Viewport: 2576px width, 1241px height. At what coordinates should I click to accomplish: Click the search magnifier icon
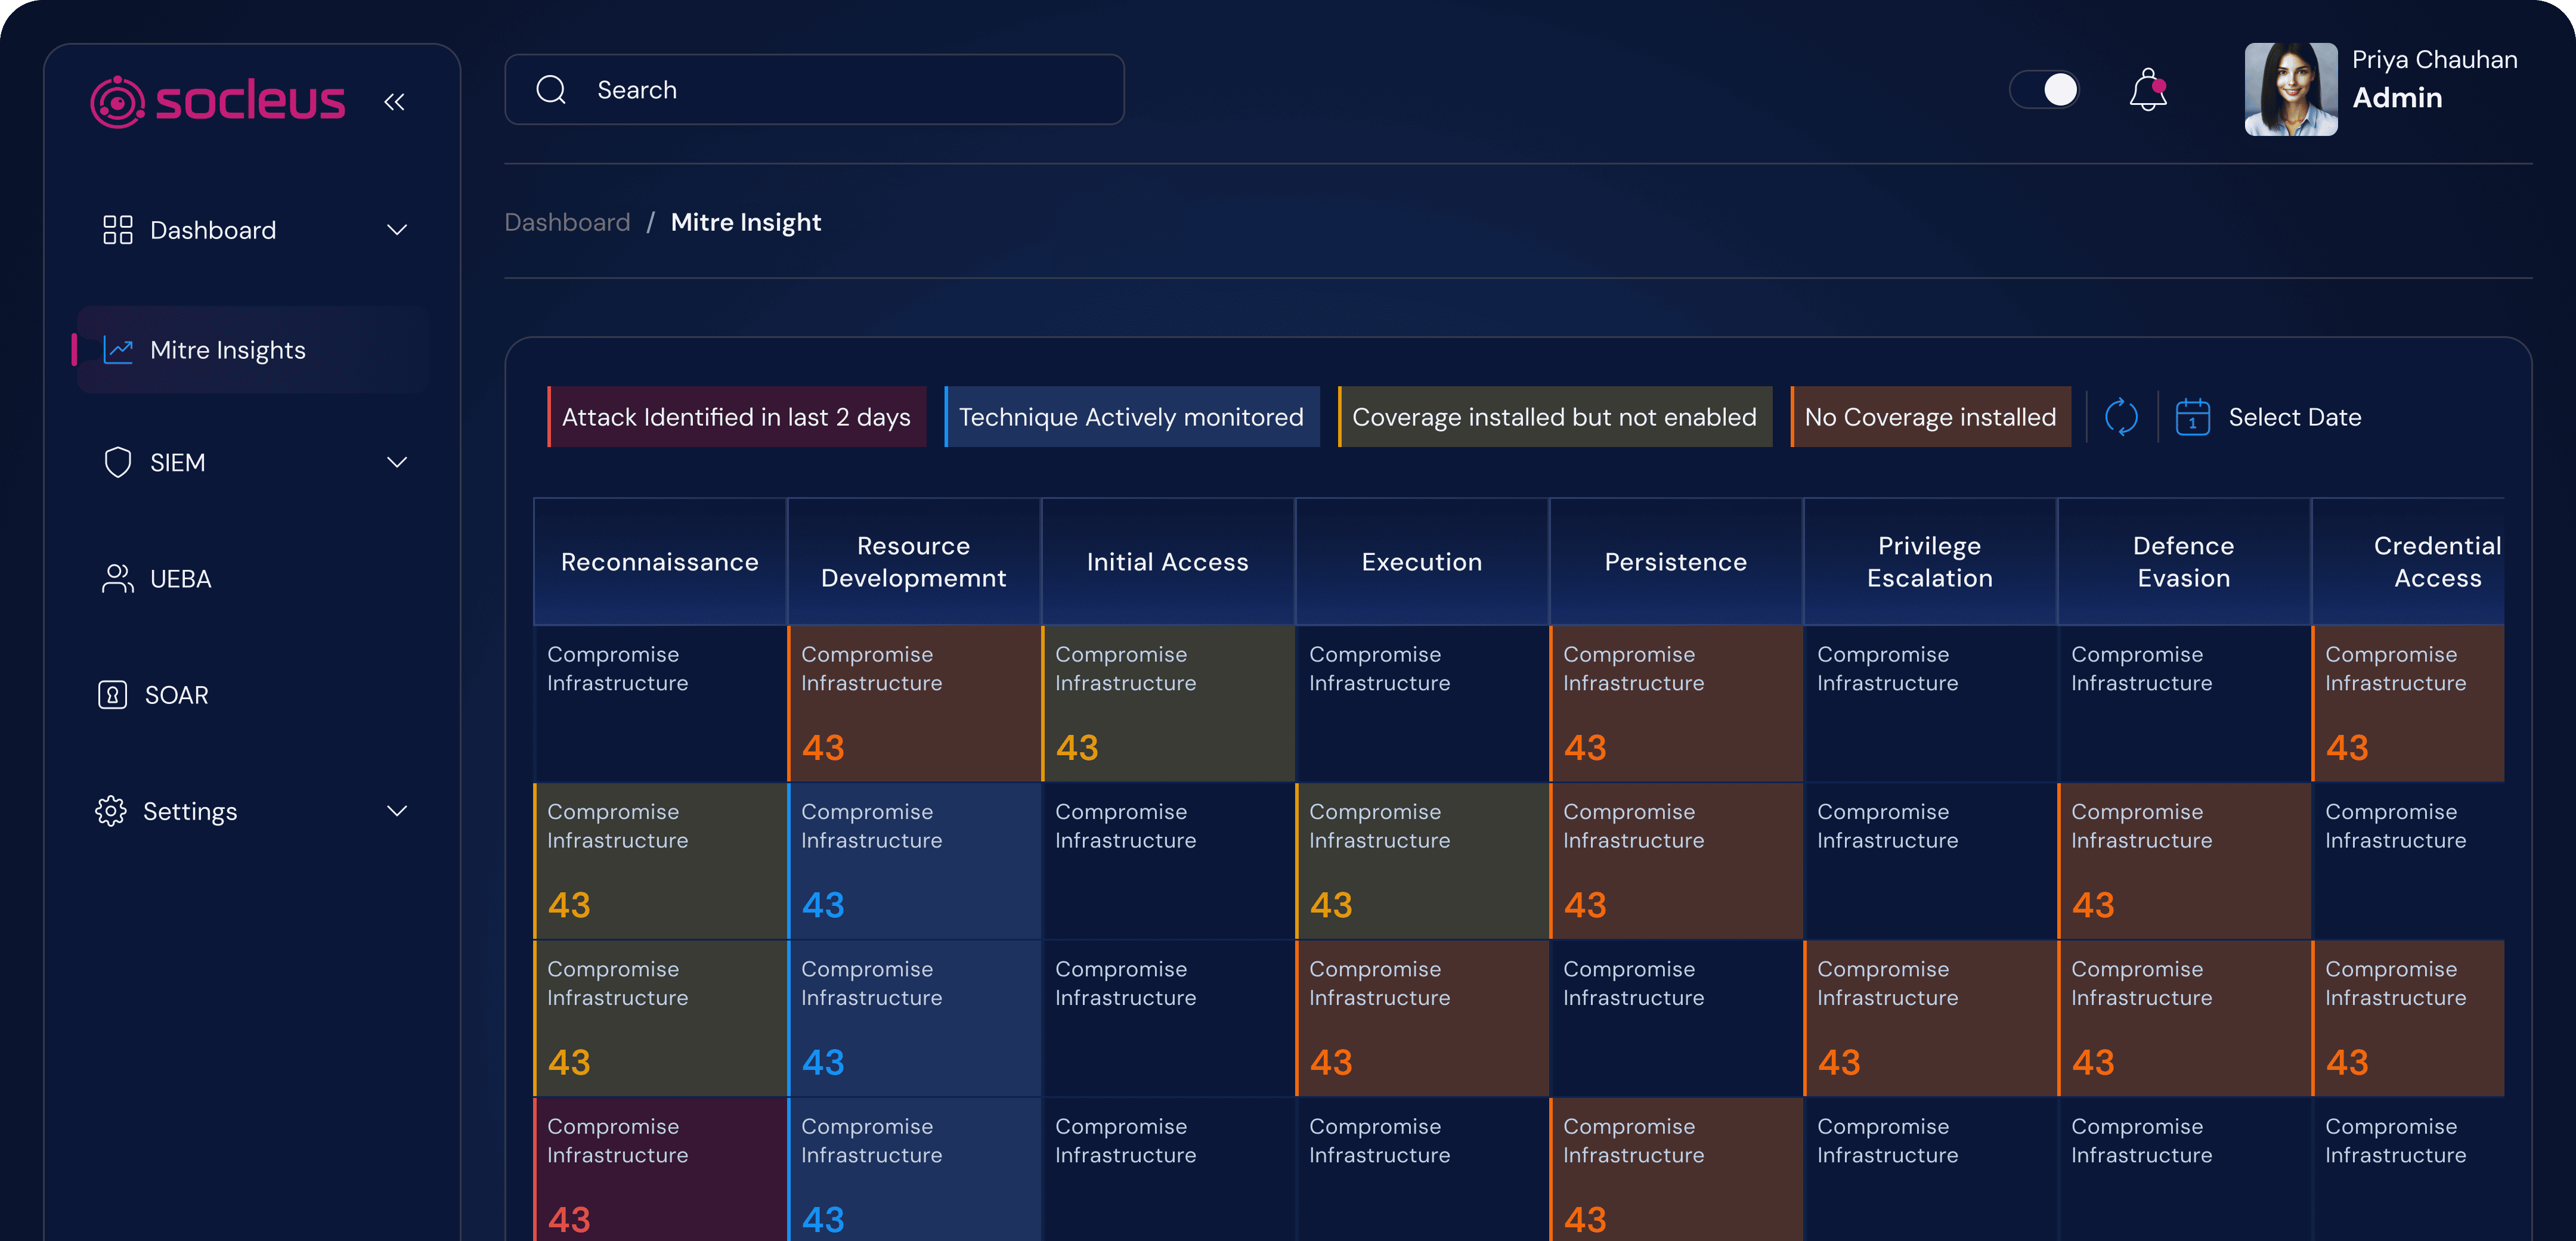click(551, 90)
